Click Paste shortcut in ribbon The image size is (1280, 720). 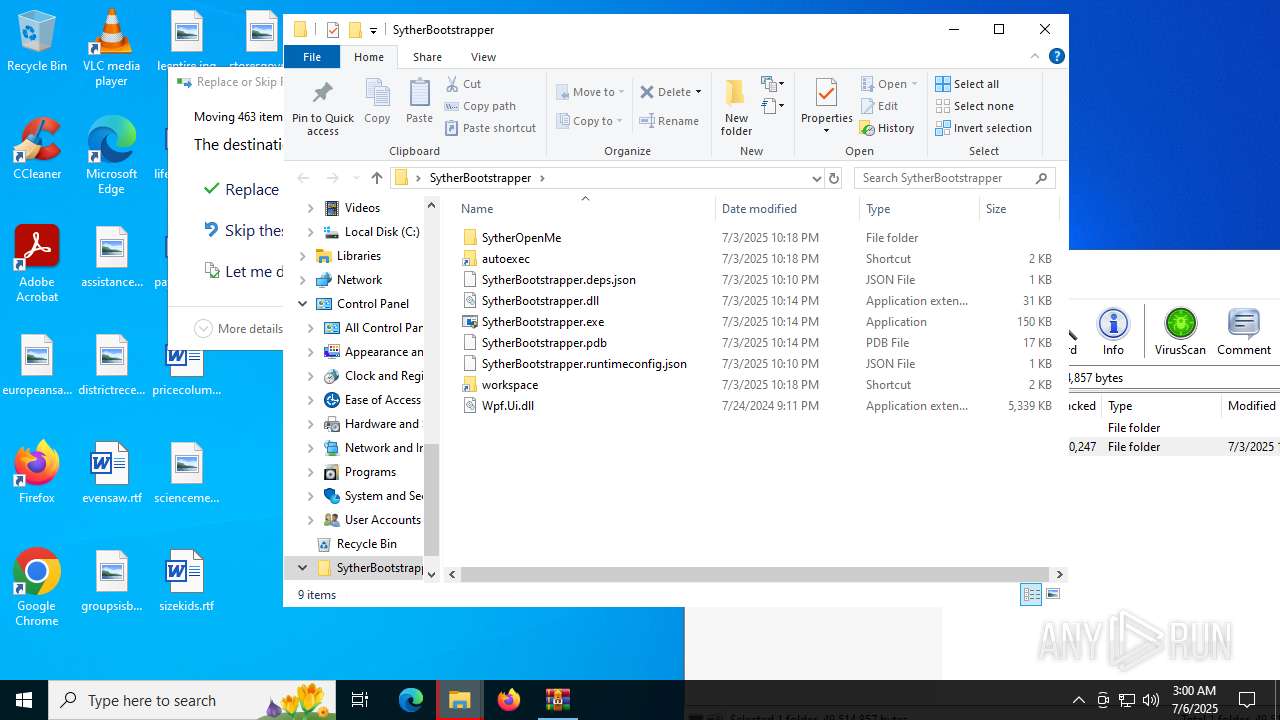(x=490, y=128)
